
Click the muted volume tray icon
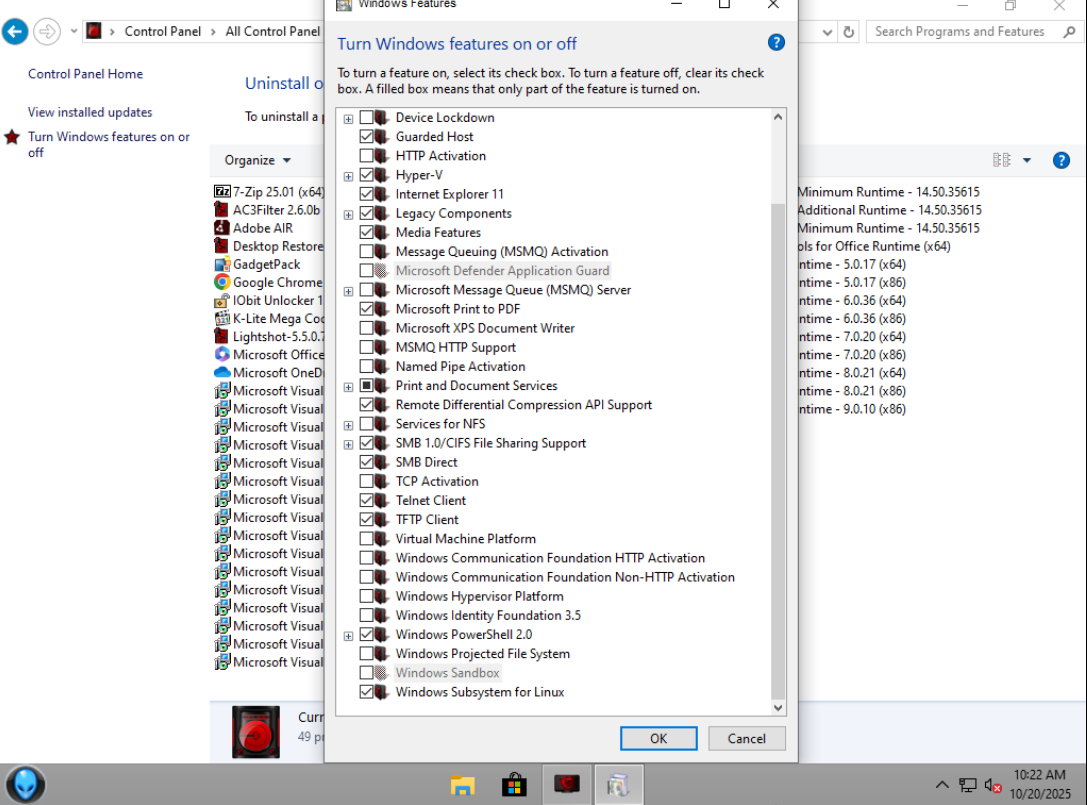993,785
